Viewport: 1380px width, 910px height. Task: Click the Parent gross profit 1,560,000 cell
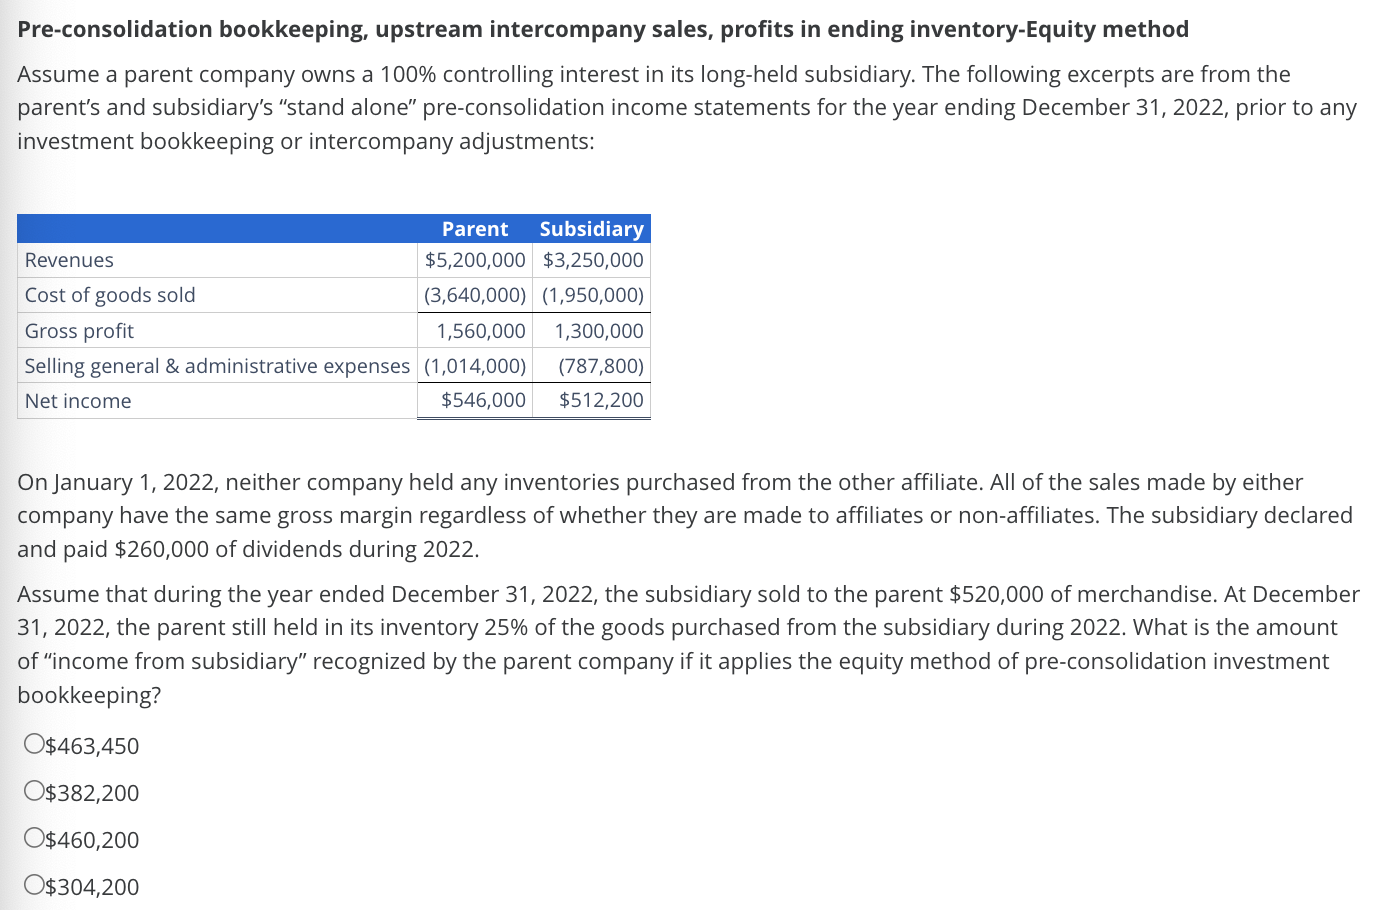[480, 331]
